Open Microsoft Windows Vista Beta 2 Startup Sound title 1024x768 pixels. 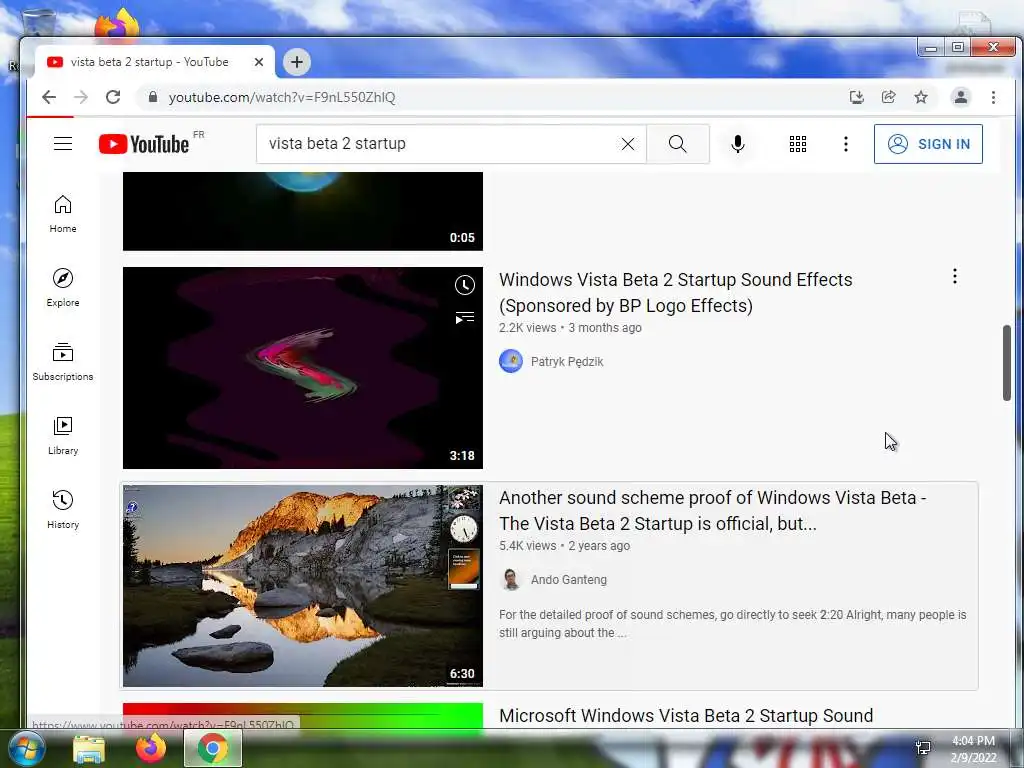click(686, 716)
